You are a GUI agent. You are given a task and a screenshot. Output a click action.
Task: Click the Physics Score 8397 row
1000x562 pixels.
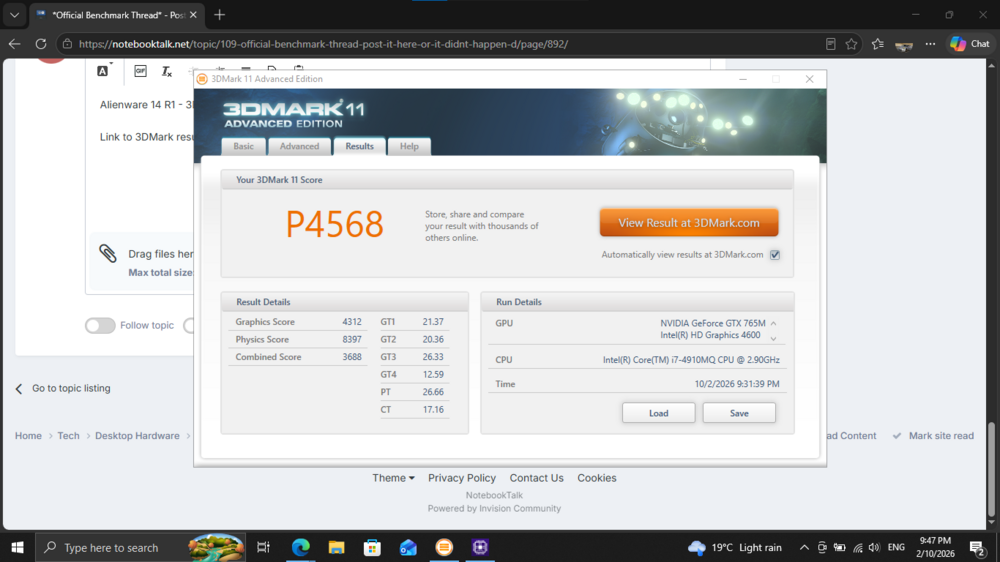[x=298, y=339]
